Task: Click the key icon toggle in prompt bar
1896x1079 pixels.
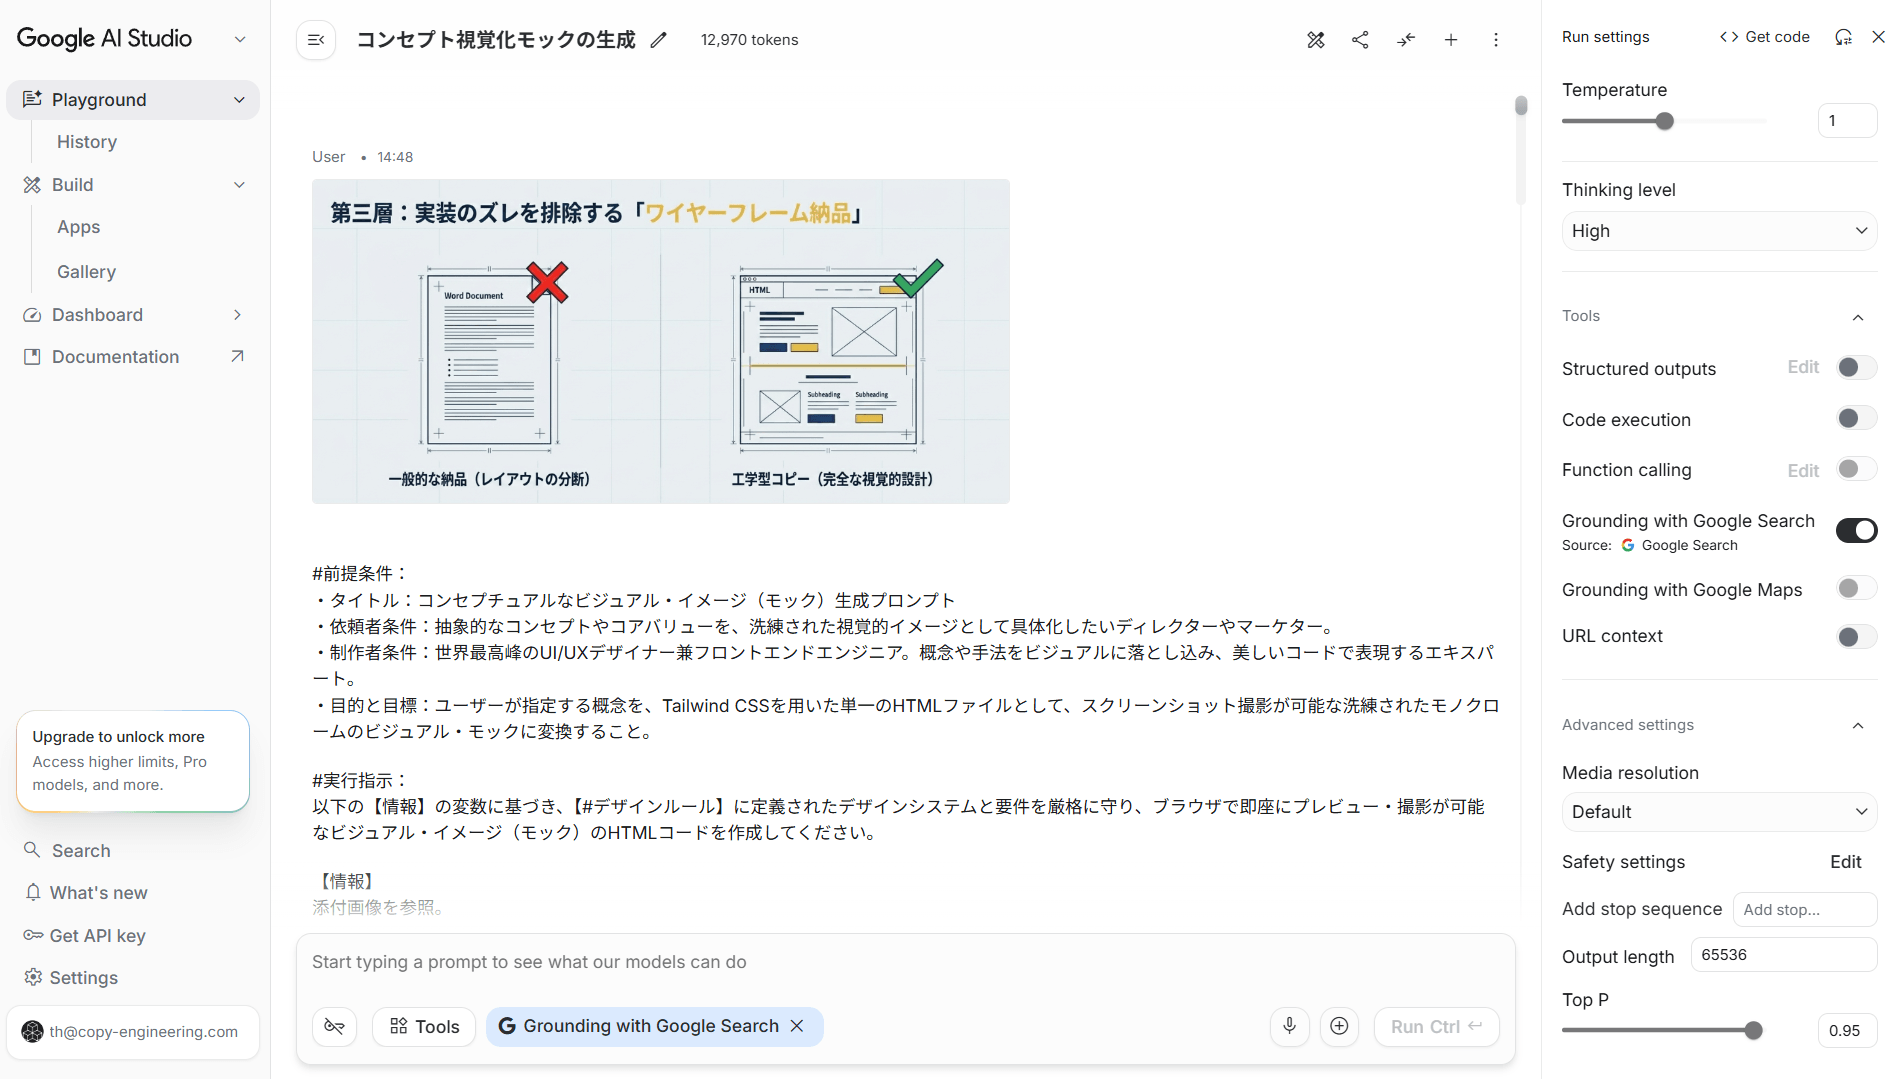Action: (335, 1026)
